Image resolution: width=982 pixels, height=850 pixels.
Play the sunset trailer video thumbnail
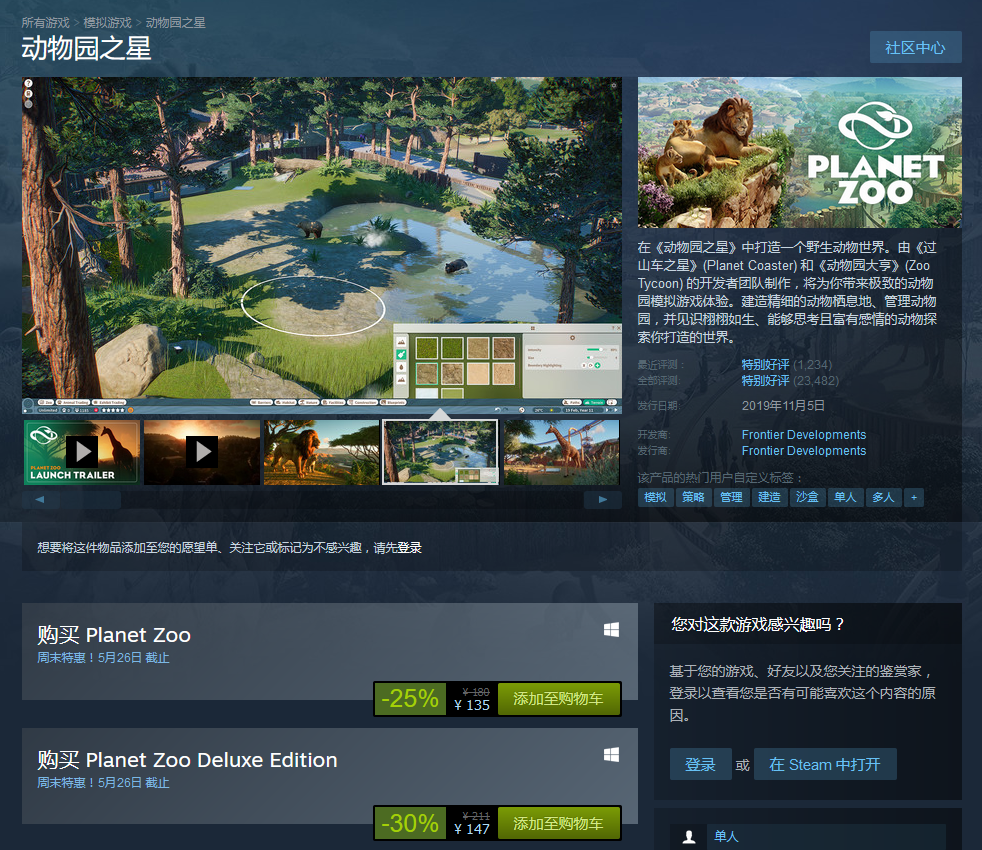(x=202, y=452)
